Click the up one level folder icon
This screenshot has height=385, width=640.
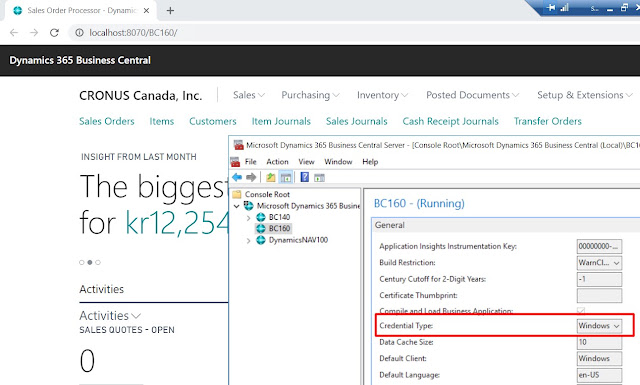coord(270,177)
